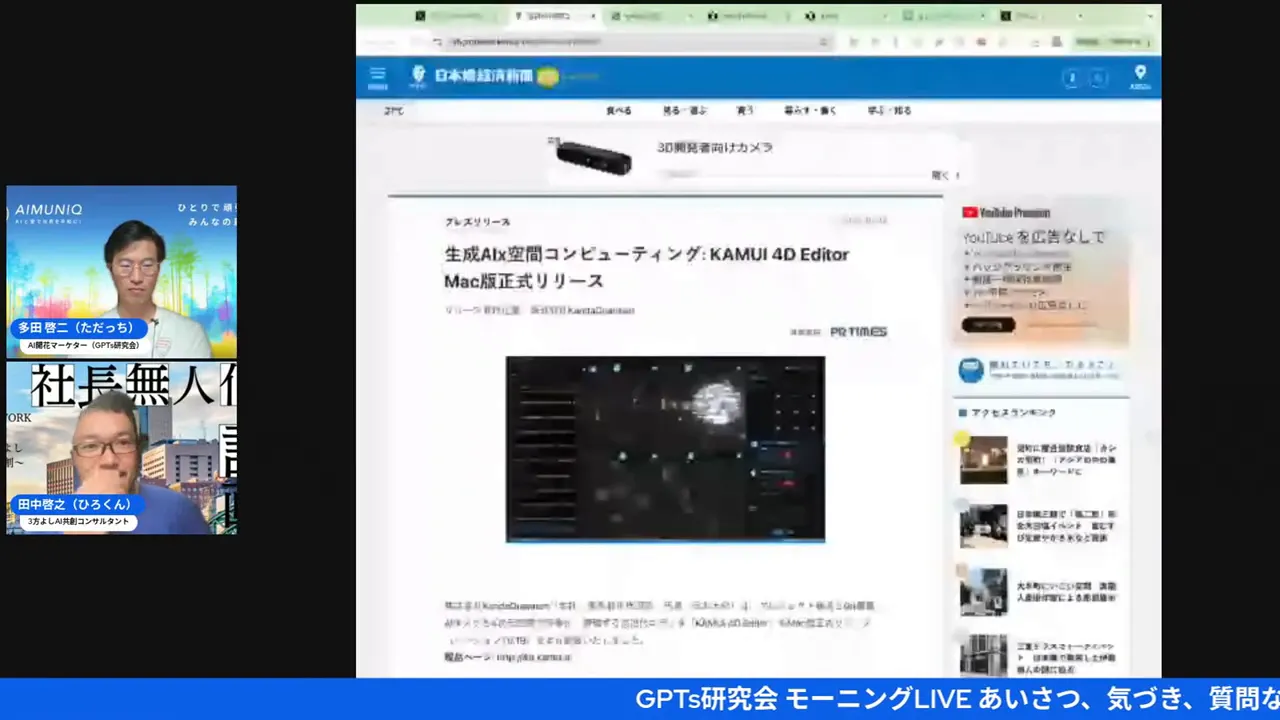
Task: Click the browser address bar
Action: [630, 42]
